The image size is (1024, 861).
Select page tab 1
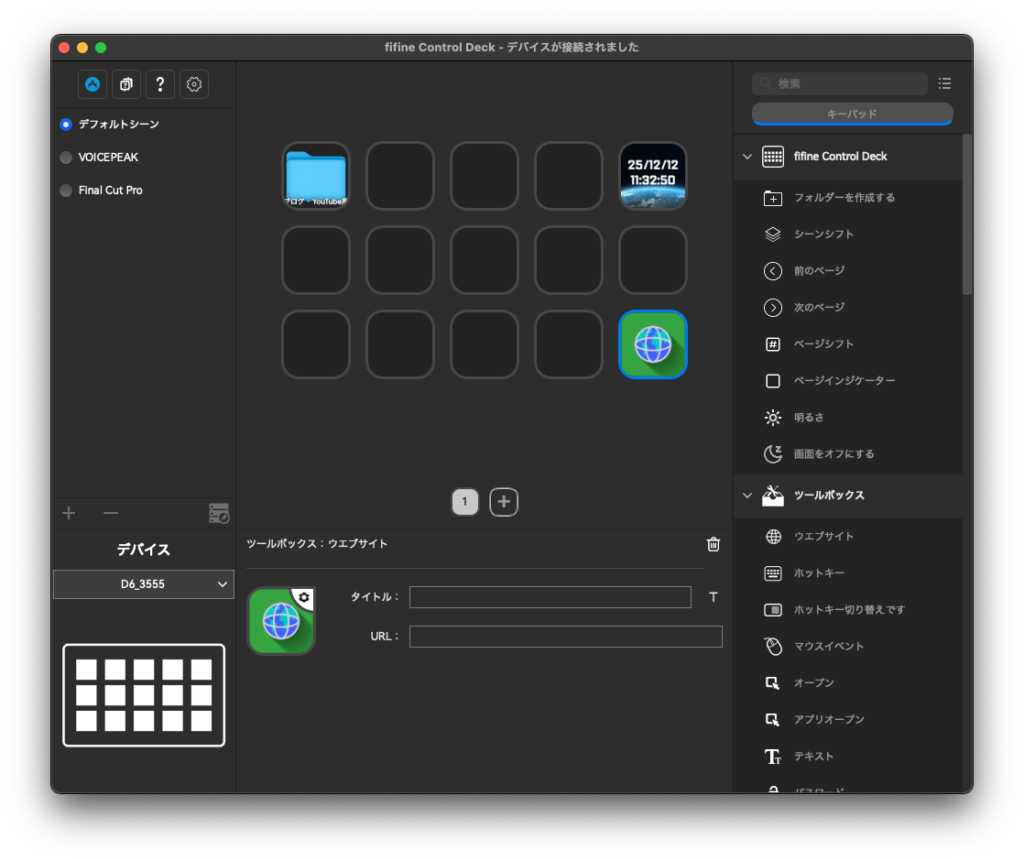point(464,501)
